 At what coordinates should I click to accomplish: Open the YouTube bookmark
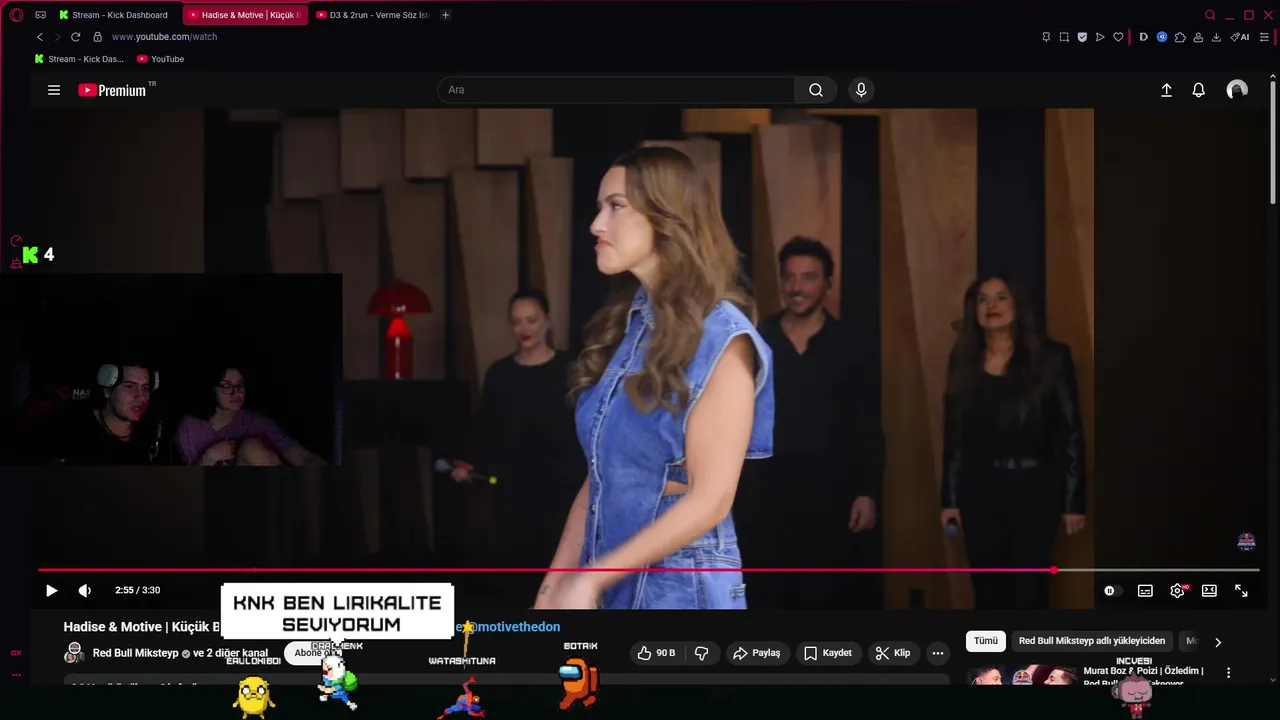[161, 59]
